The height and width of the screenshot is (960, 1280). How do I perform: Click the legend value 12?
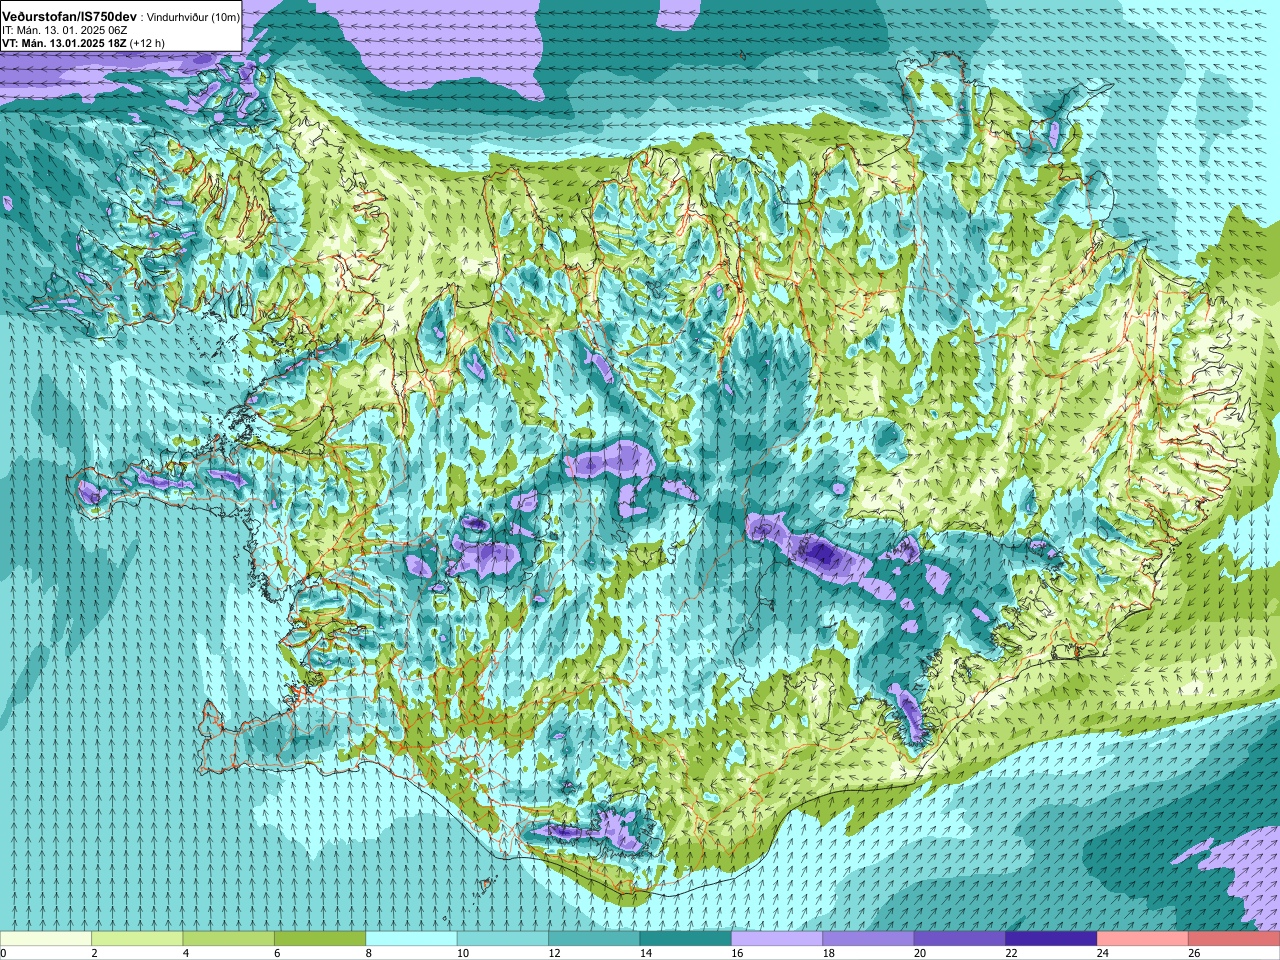tap(554, 953)
